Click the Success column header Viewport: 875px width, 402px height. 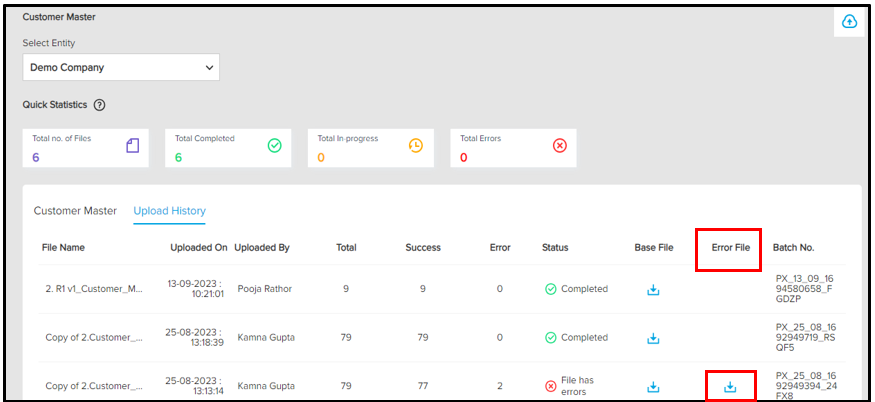pos(423,248)
